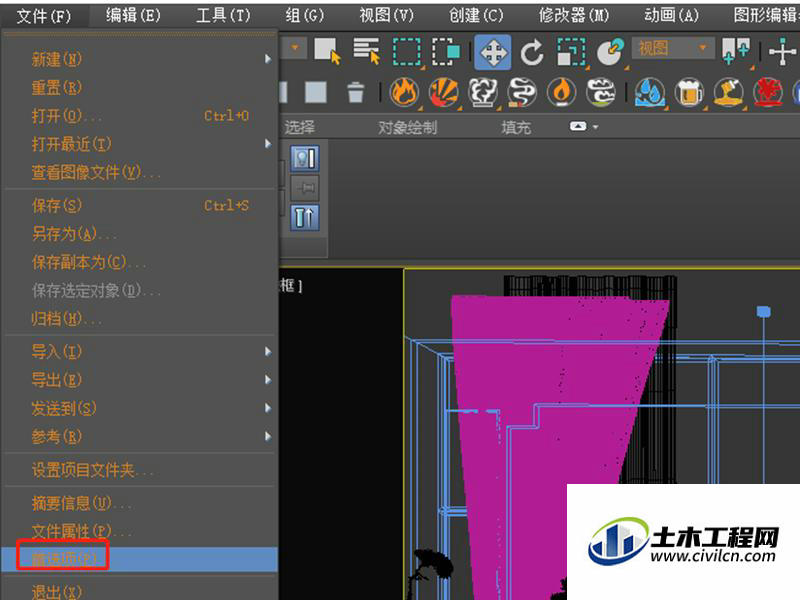Open the 视图(V) menu
Viewport: 800px width, 600px height.
pyautogui.click(x=386, y=15)
